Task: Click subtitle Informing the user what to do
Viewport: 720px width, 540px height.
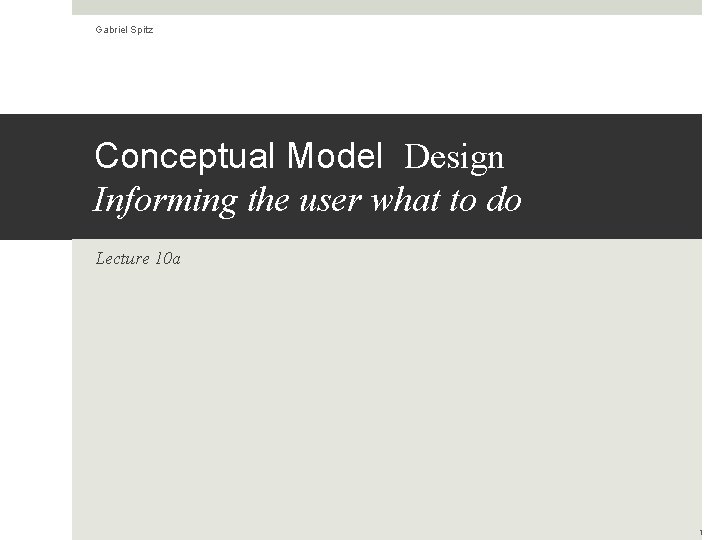Action: pos(307,201)
